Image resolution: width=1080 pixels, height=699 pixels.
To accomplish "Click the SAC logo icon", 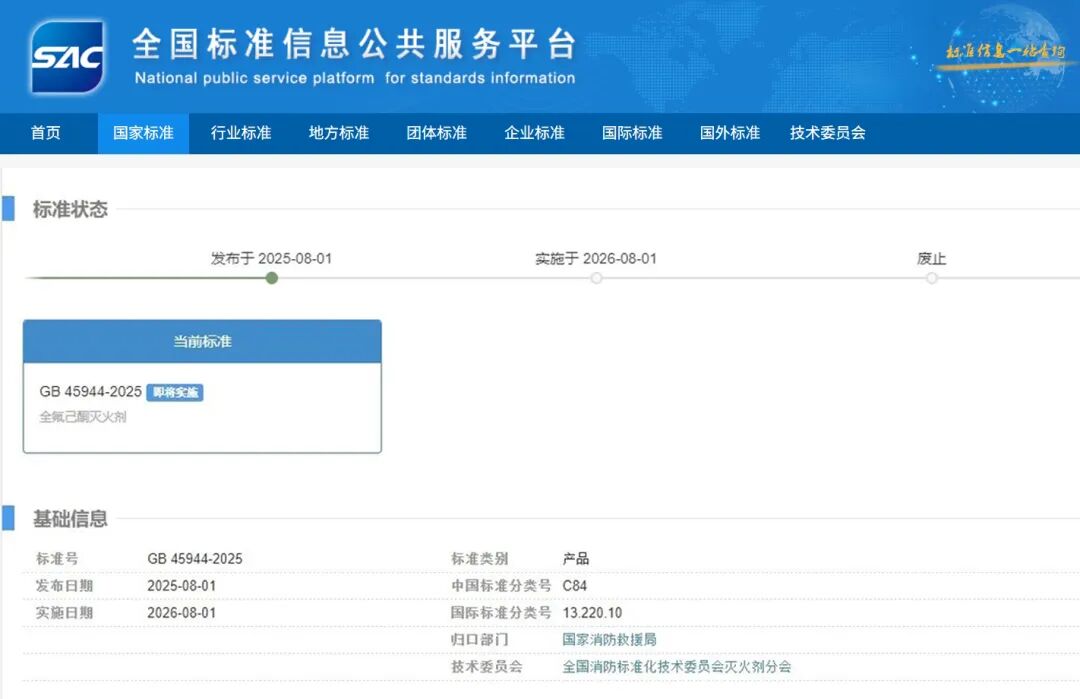I will (x=68, y=56).
